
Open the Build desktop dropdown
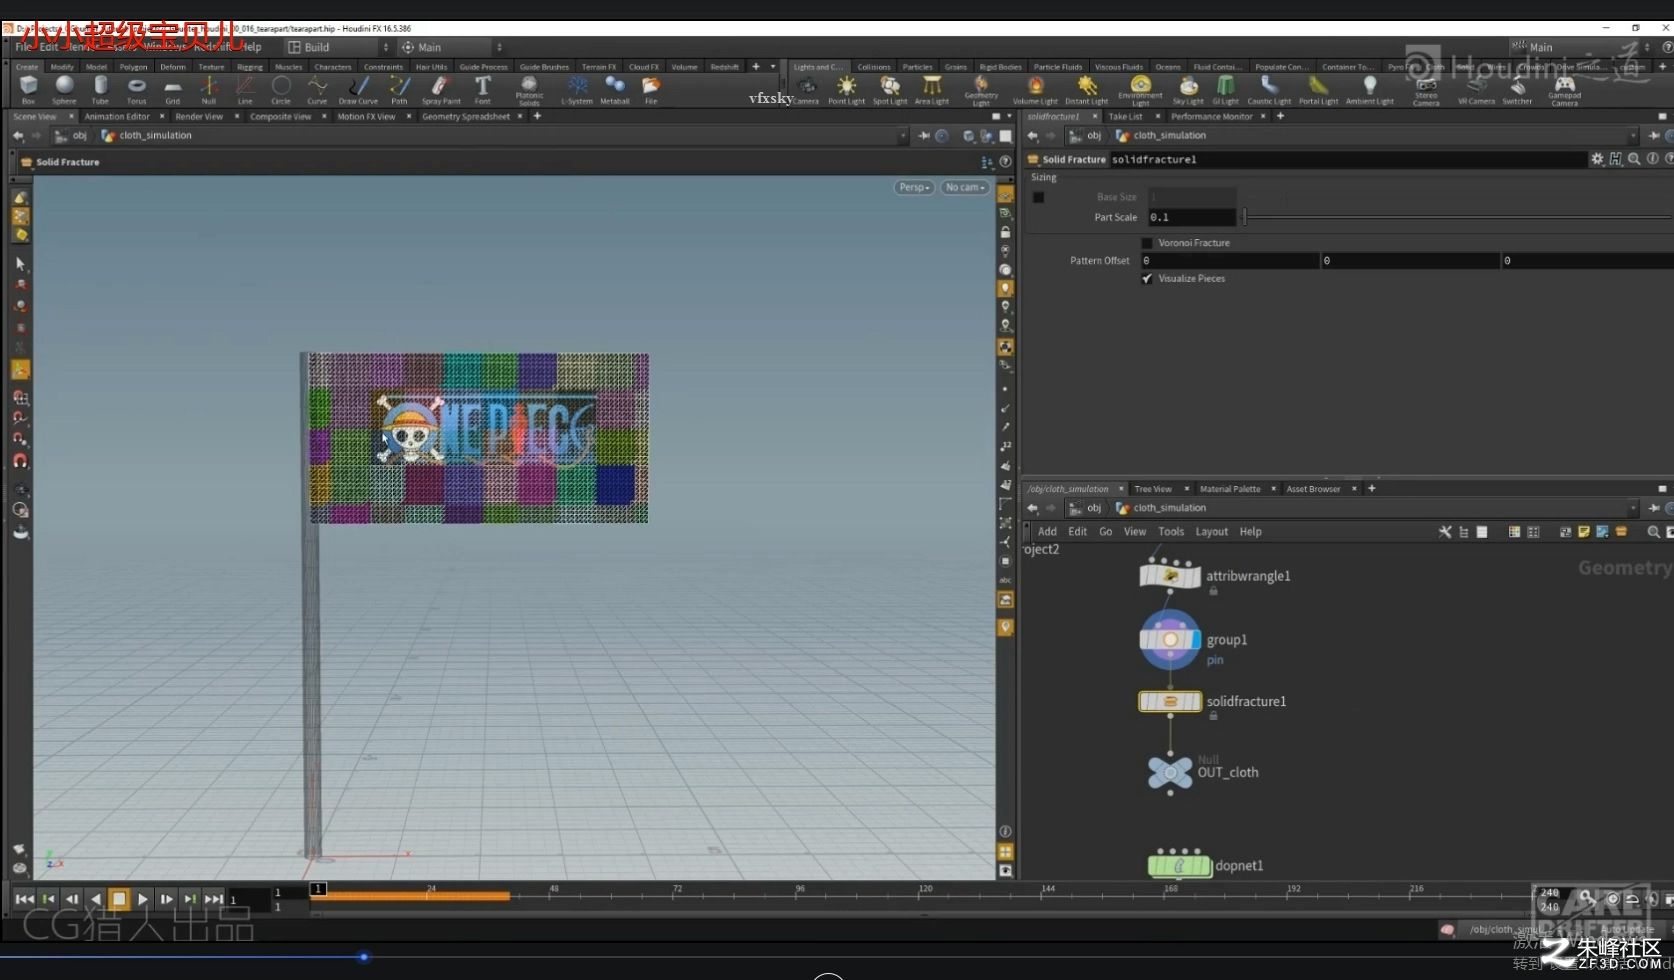(338, 47)
